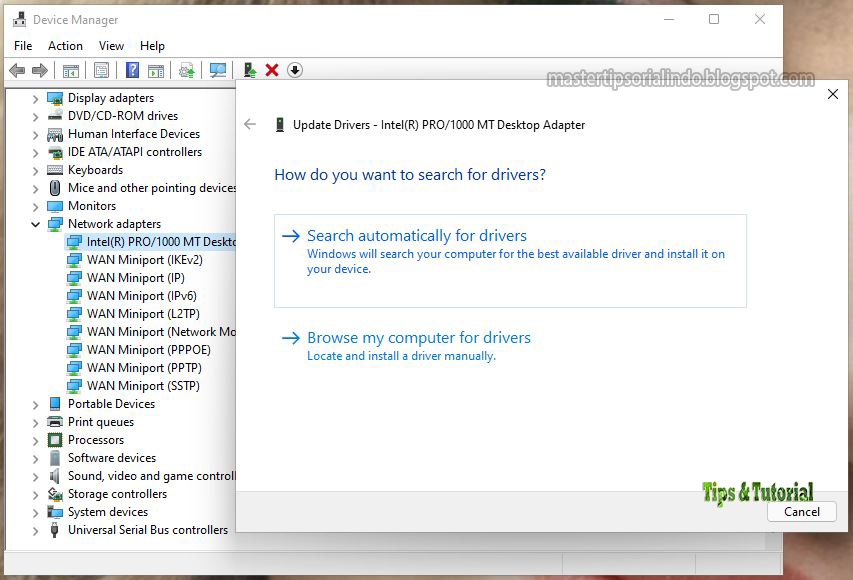Open the Help menu
This screenshot has height=580, width=853.
click(152, 46)
